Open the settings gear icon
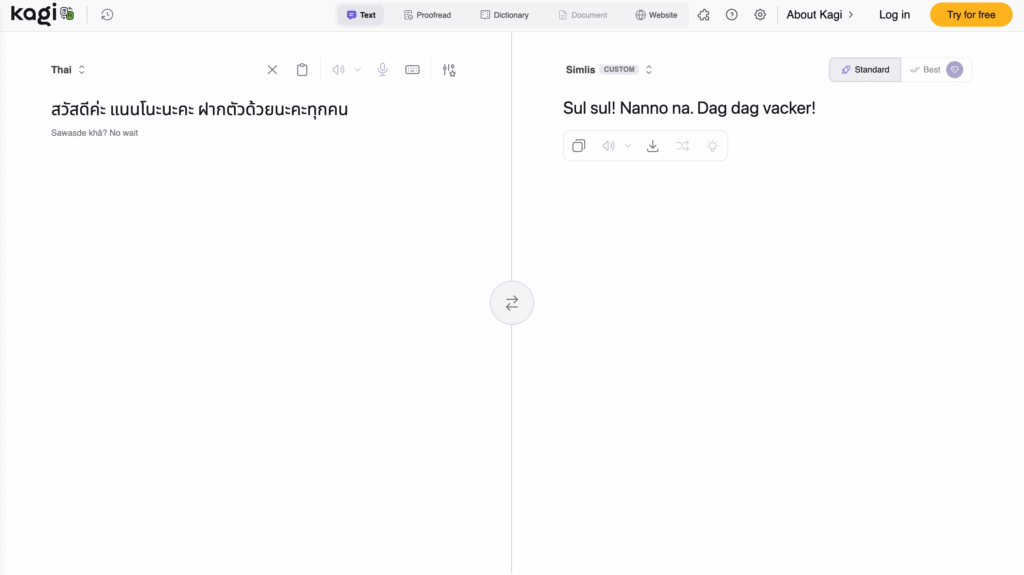1024x575 pixels. pos(760,14)
